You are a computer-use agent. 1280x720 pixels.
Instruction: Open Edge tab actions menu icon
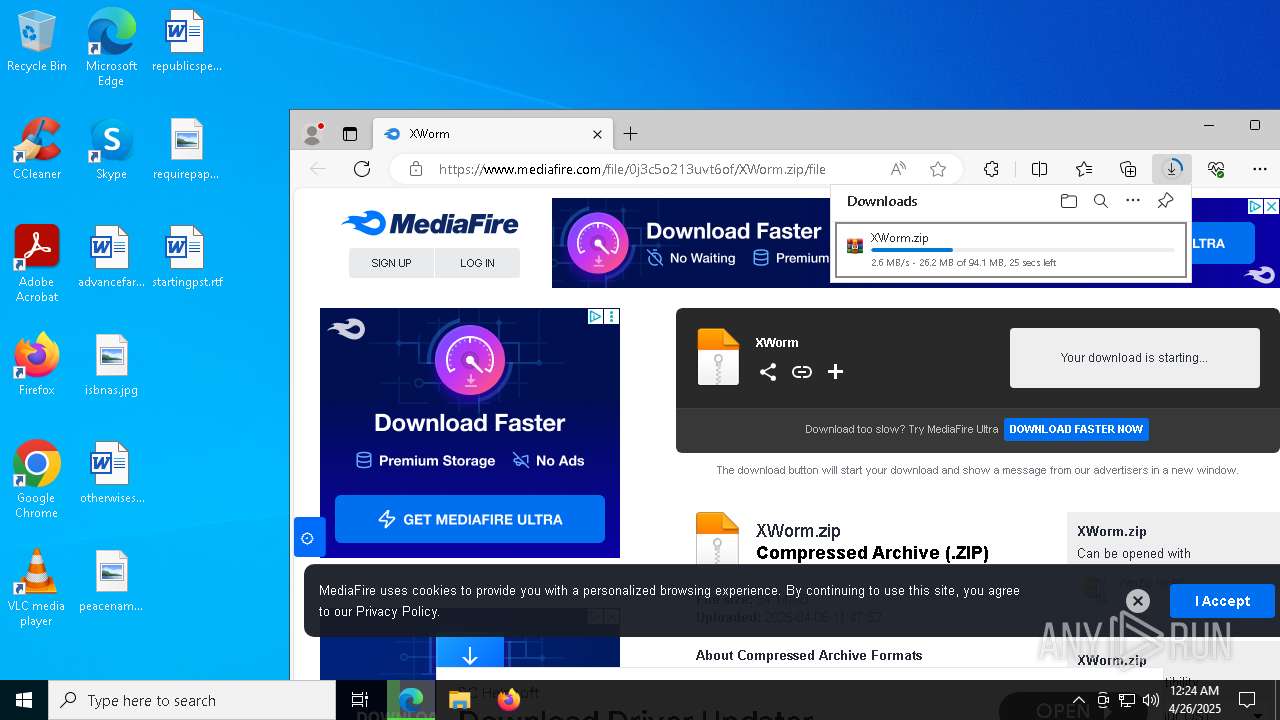tap(350, 134)
